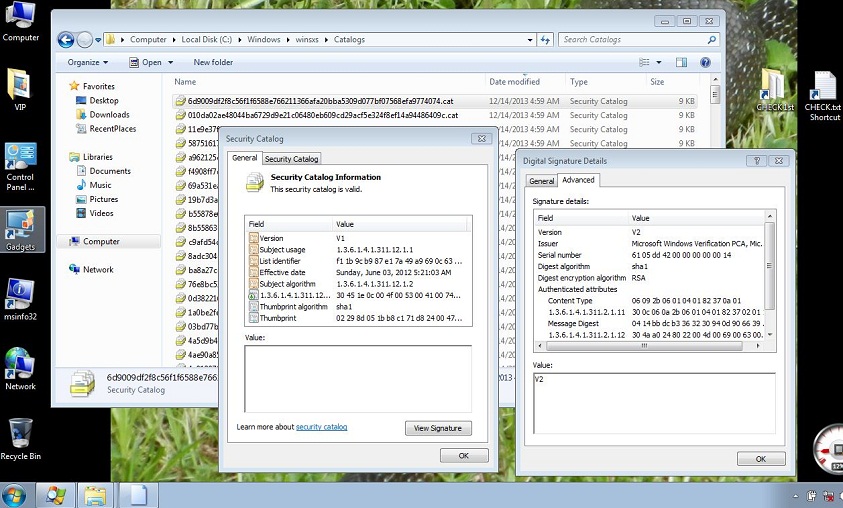The height and width of the screenshot is (508, 843).
Task: Sort files by Type column header
Action: [605, 82]
